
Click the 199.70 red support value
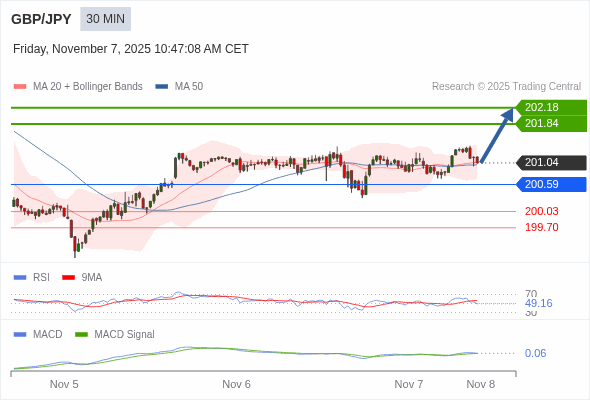(541, 227)
